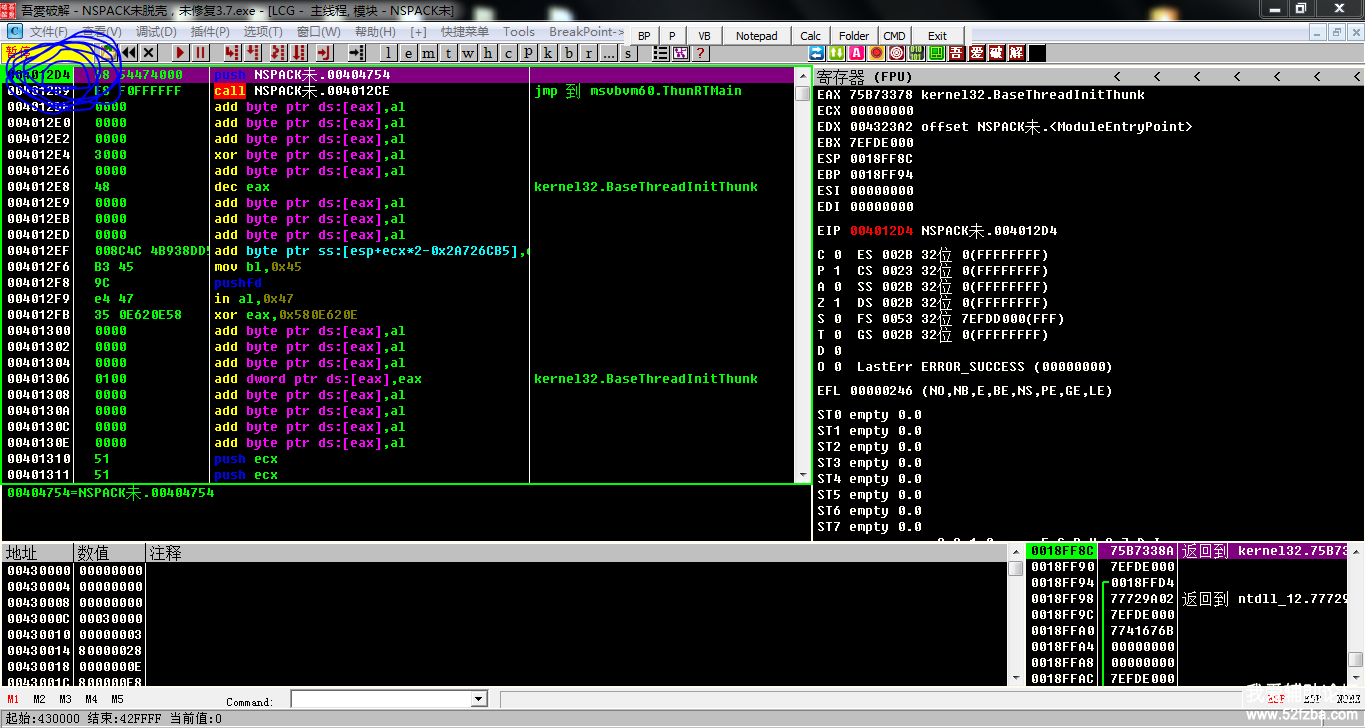The image size is (1365, 728).
Task: Click the pink 'A' plugin icon
Action: click(857, 53)
